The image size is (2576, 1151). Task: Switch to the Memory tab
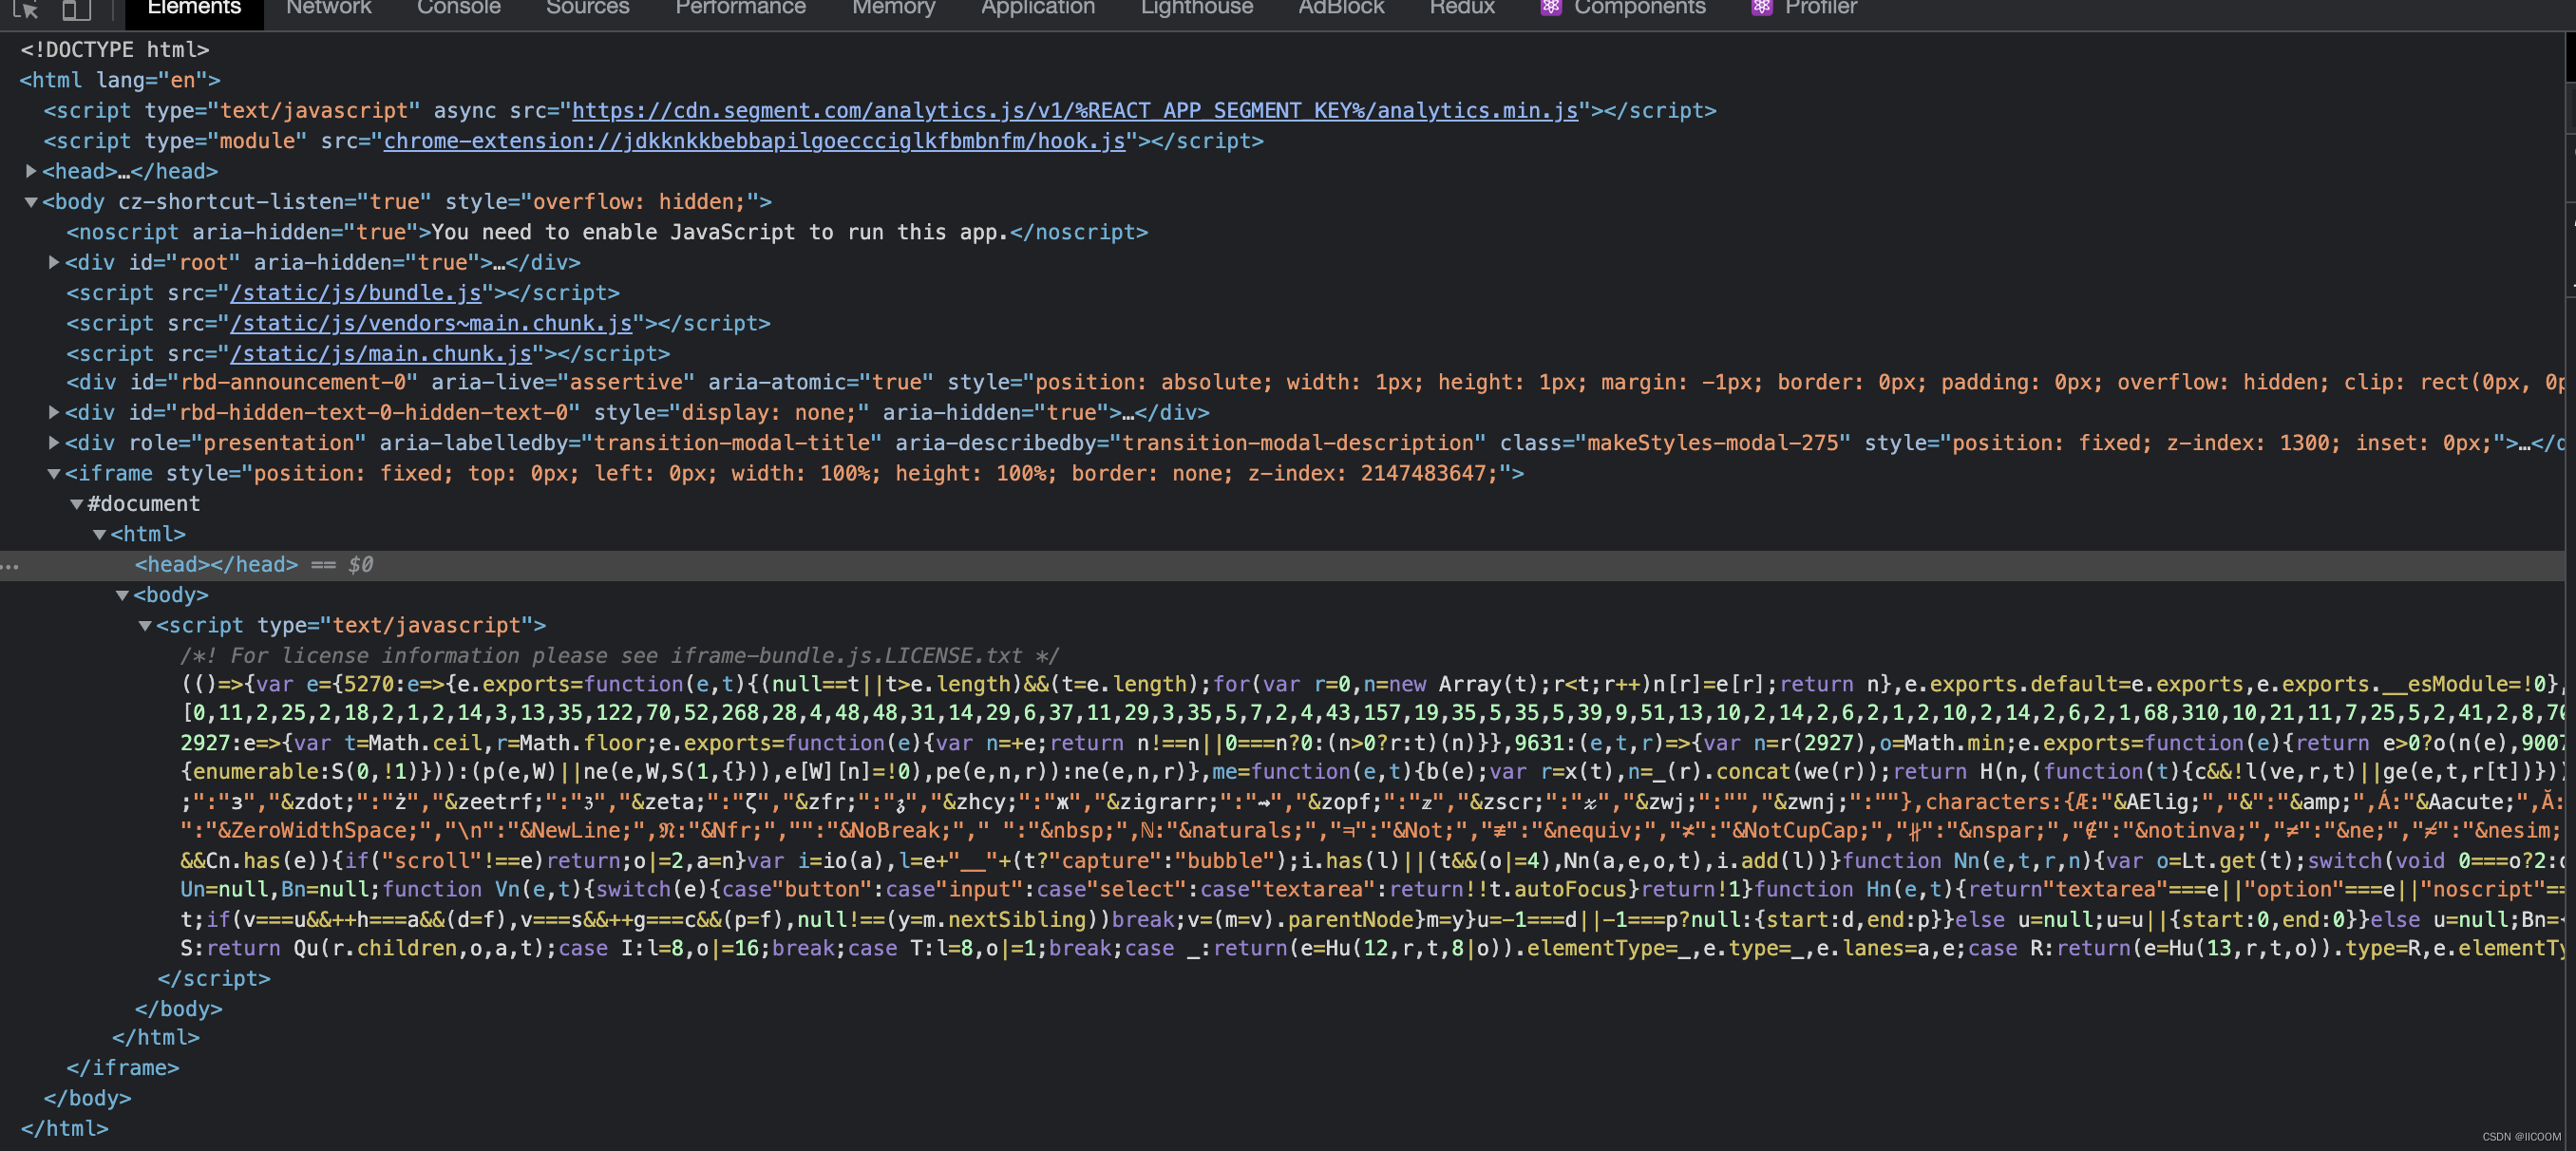click(893, 8)
